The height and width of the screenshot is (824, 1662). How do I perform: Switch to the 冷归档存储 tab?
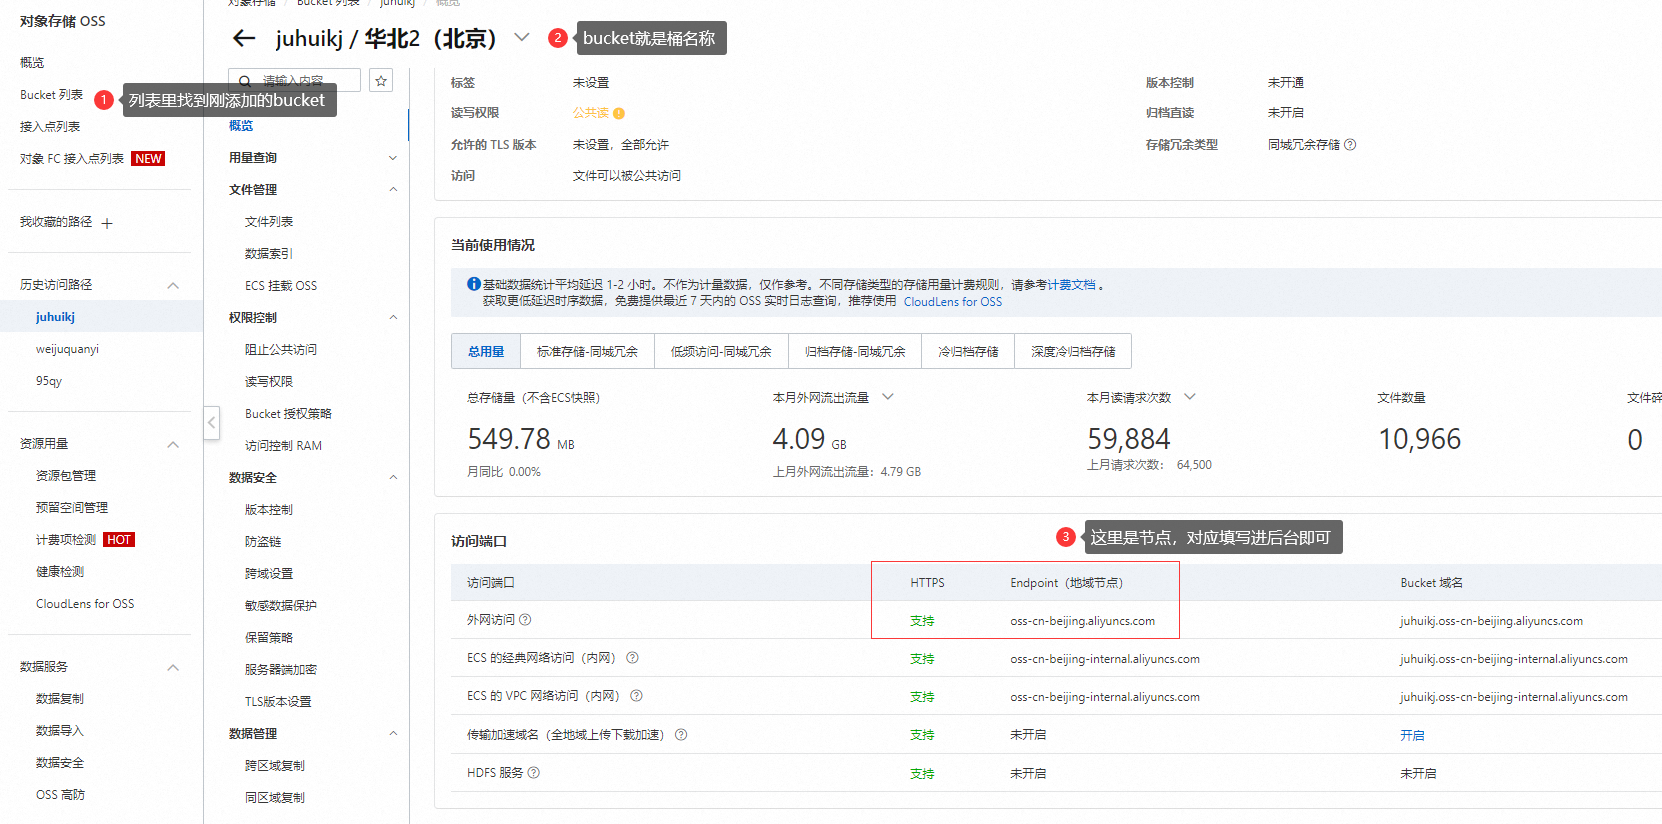pos(968,351)
